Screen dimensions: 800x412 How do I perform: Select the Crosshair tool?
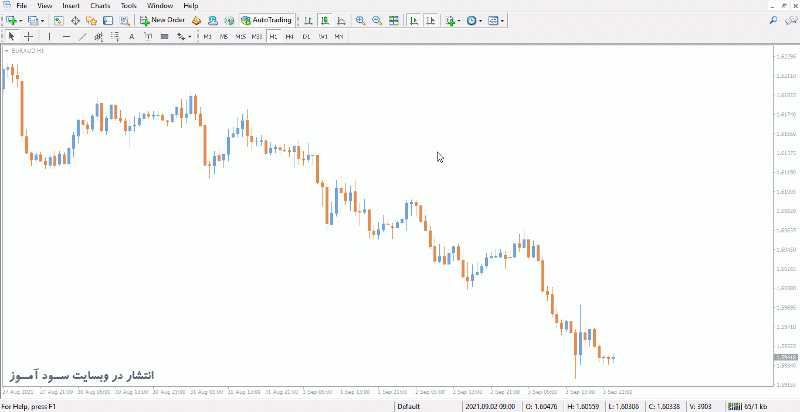(x=29, y=36)
